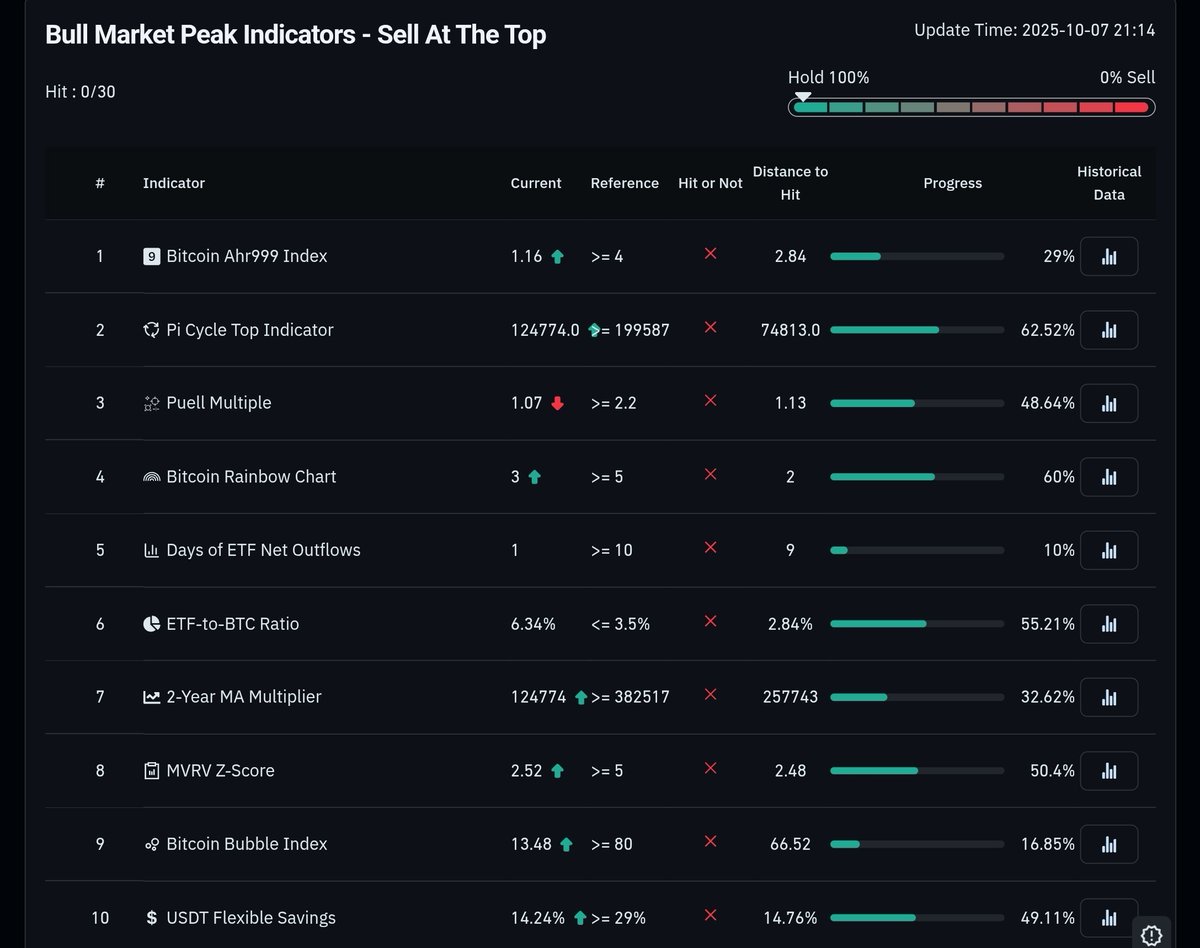Open historical data chart for USDT Flexible Savings
The width and height of the screenshot is (1200, 948).
click(1109, 918)
